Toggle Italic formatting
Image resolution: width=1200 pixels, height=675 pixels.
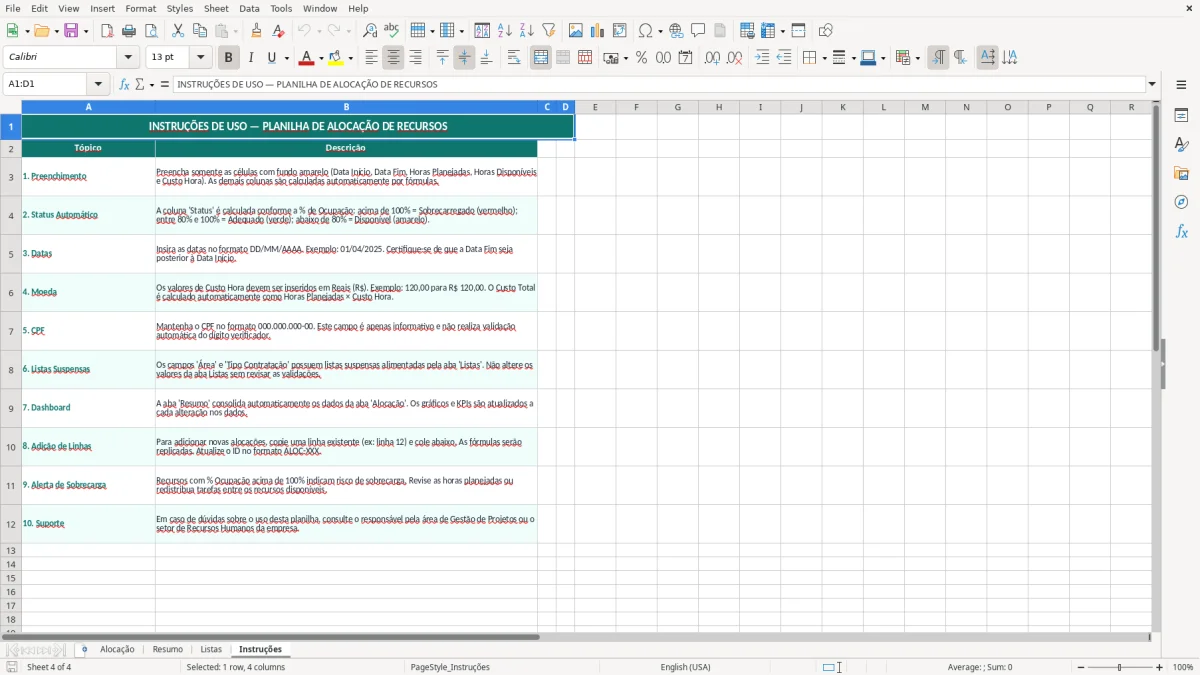[x=250, y=58]
